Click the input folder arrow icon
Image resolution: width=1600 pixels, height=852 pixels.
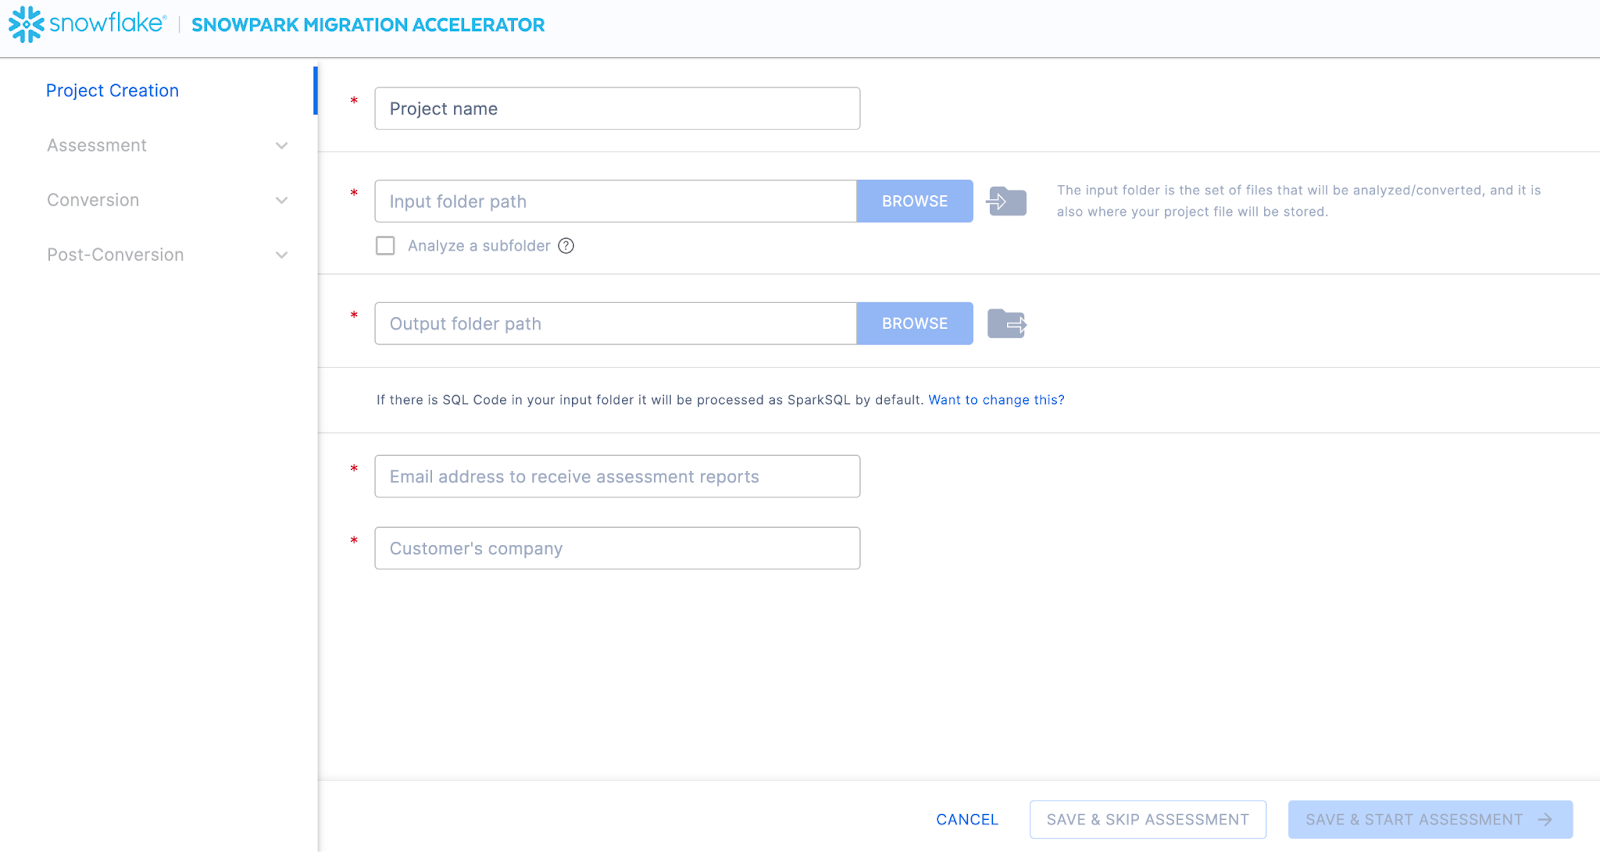tap(1006, 201)
